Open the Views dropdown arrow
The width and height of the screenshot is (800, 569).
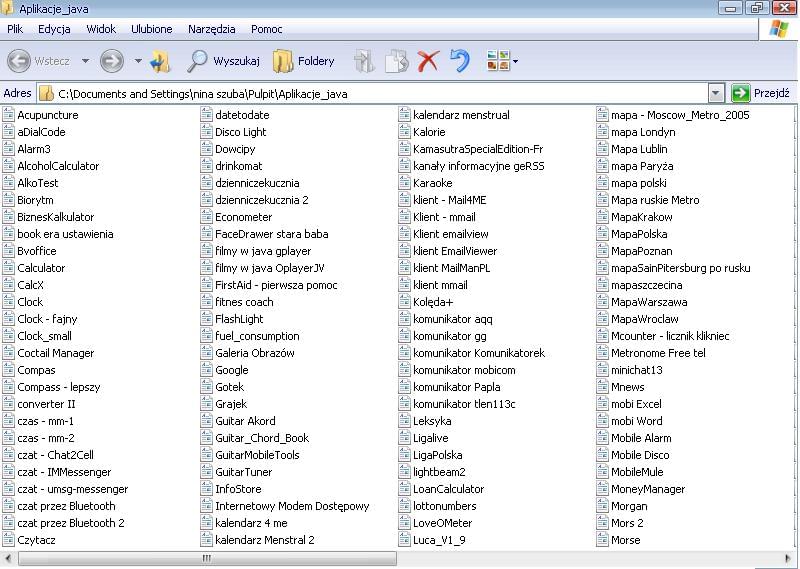point(515,62)
